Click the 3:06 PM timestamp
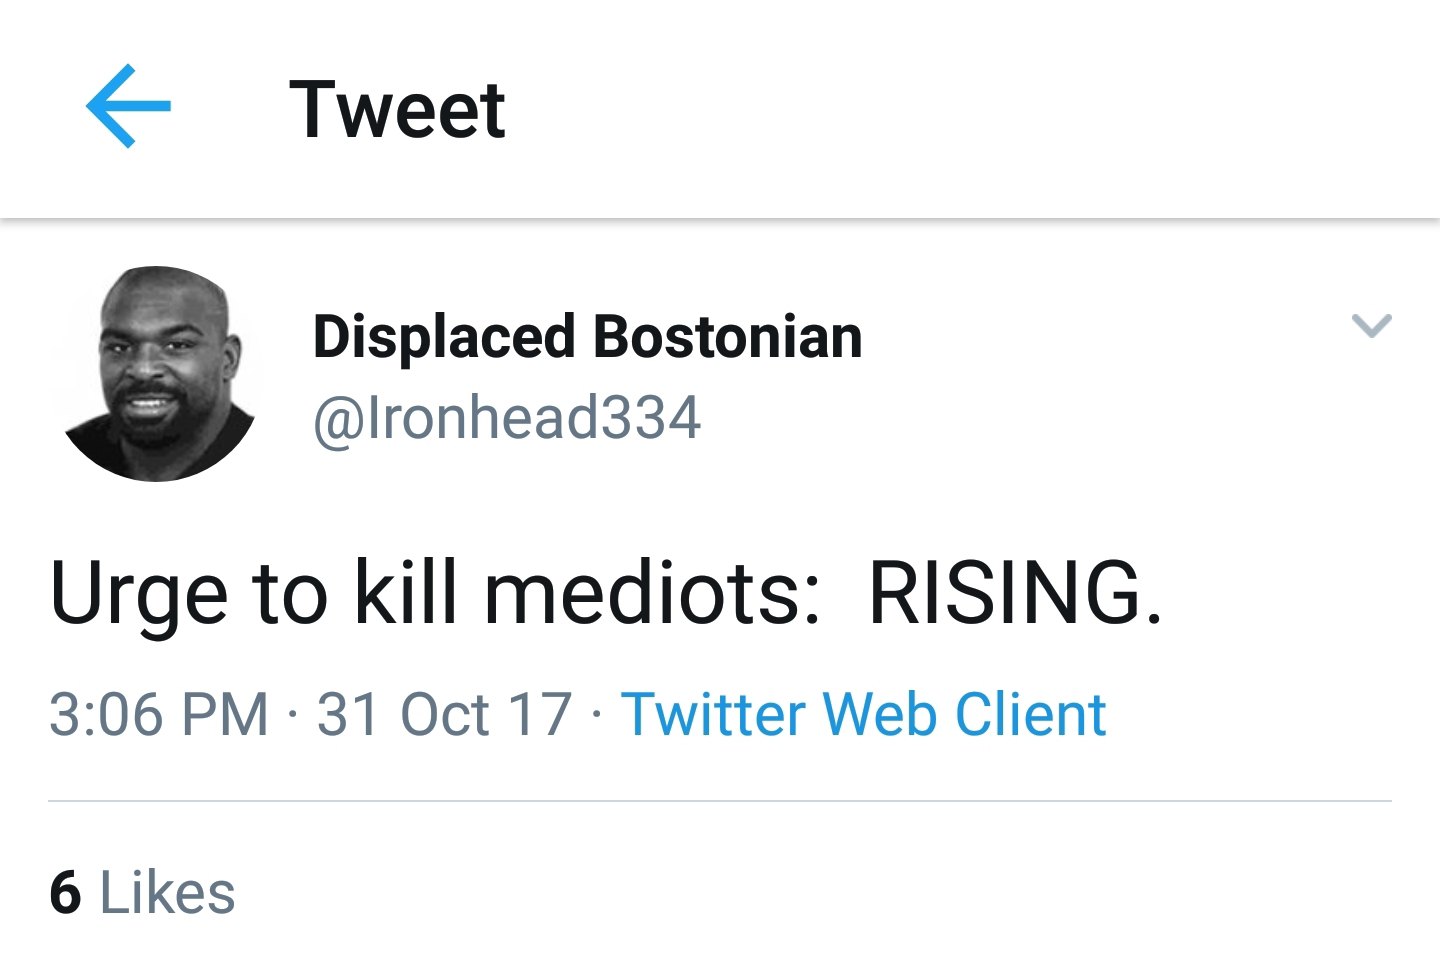The image size is (1440, 960). (159, 714)
